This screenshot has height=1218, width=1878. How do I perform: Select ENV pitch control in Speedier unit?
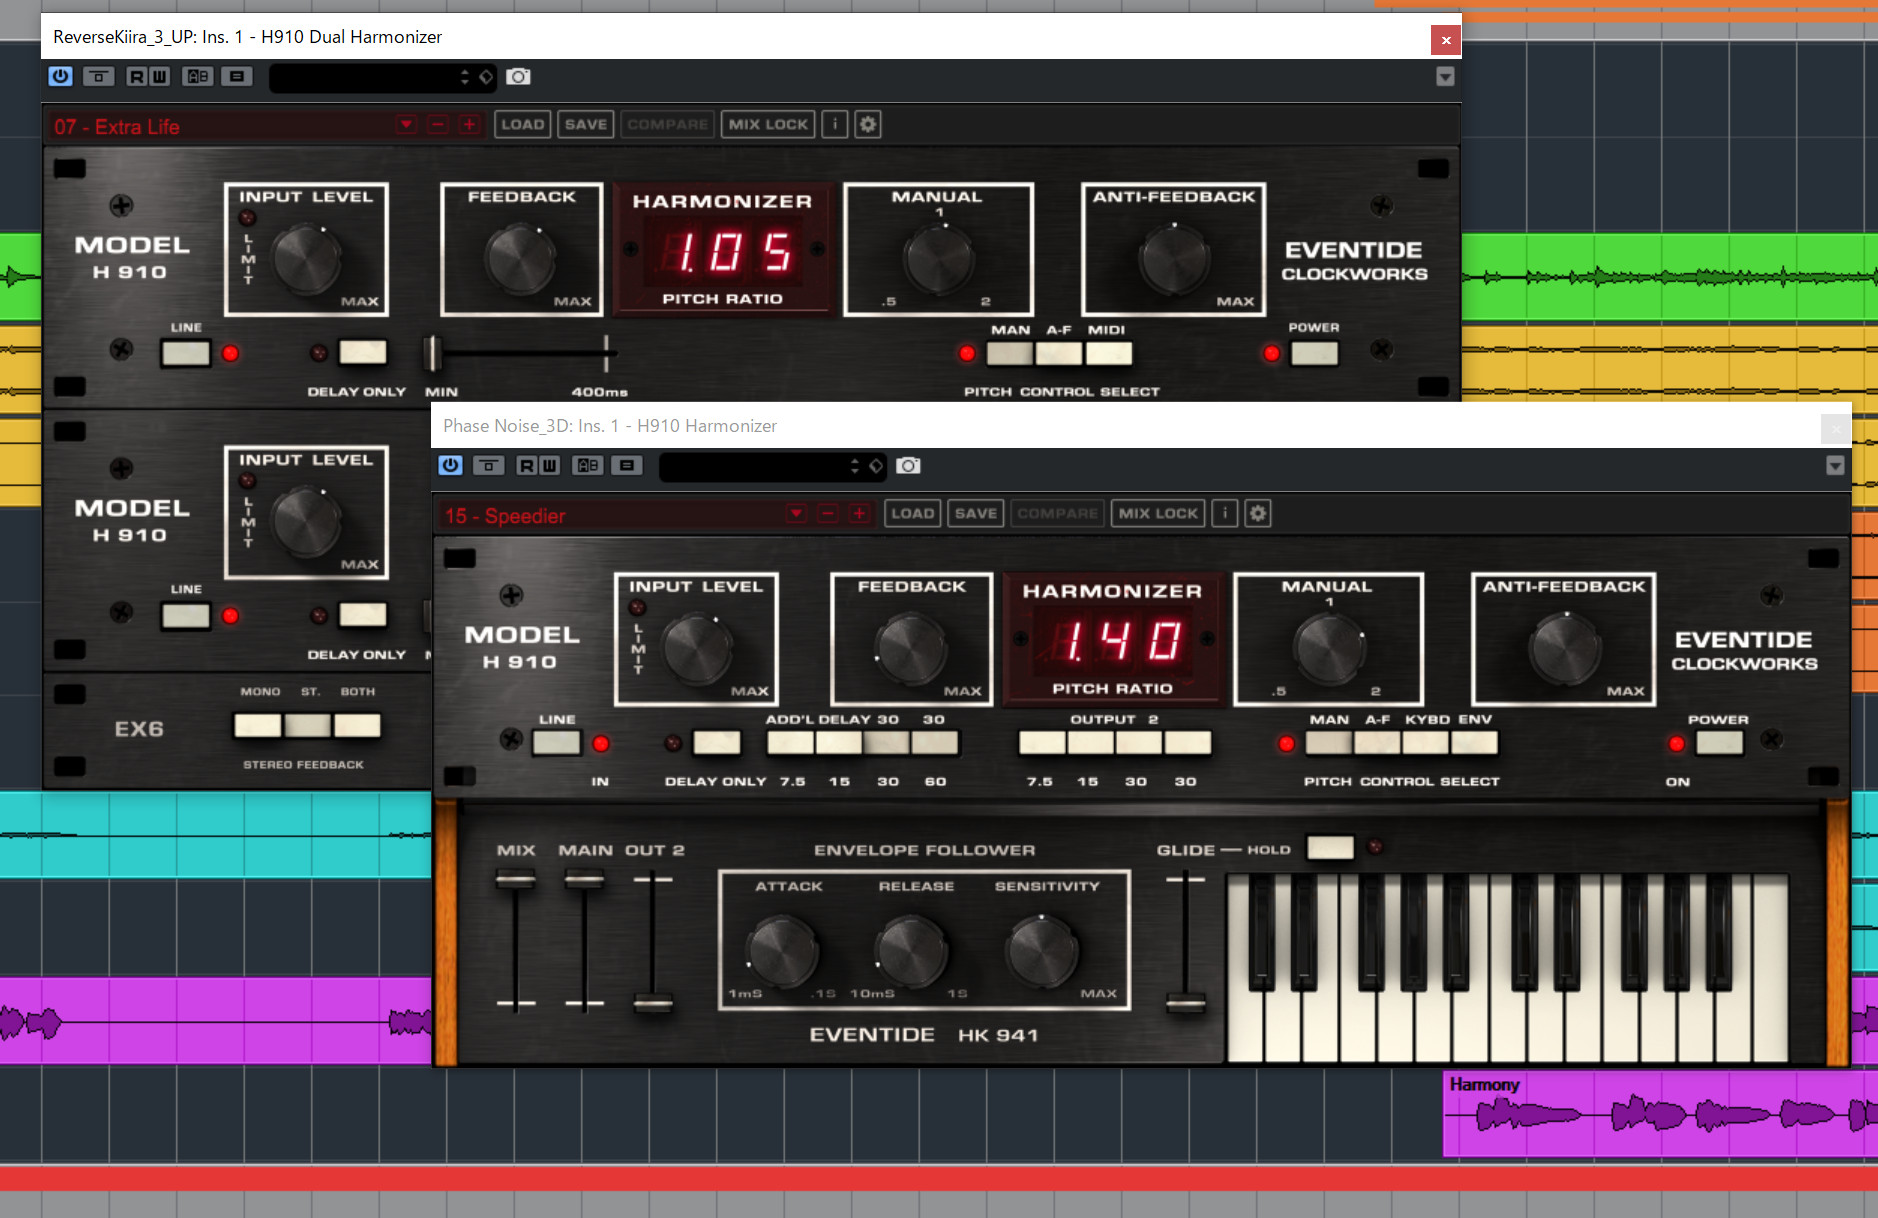(x=1475, y=743)
